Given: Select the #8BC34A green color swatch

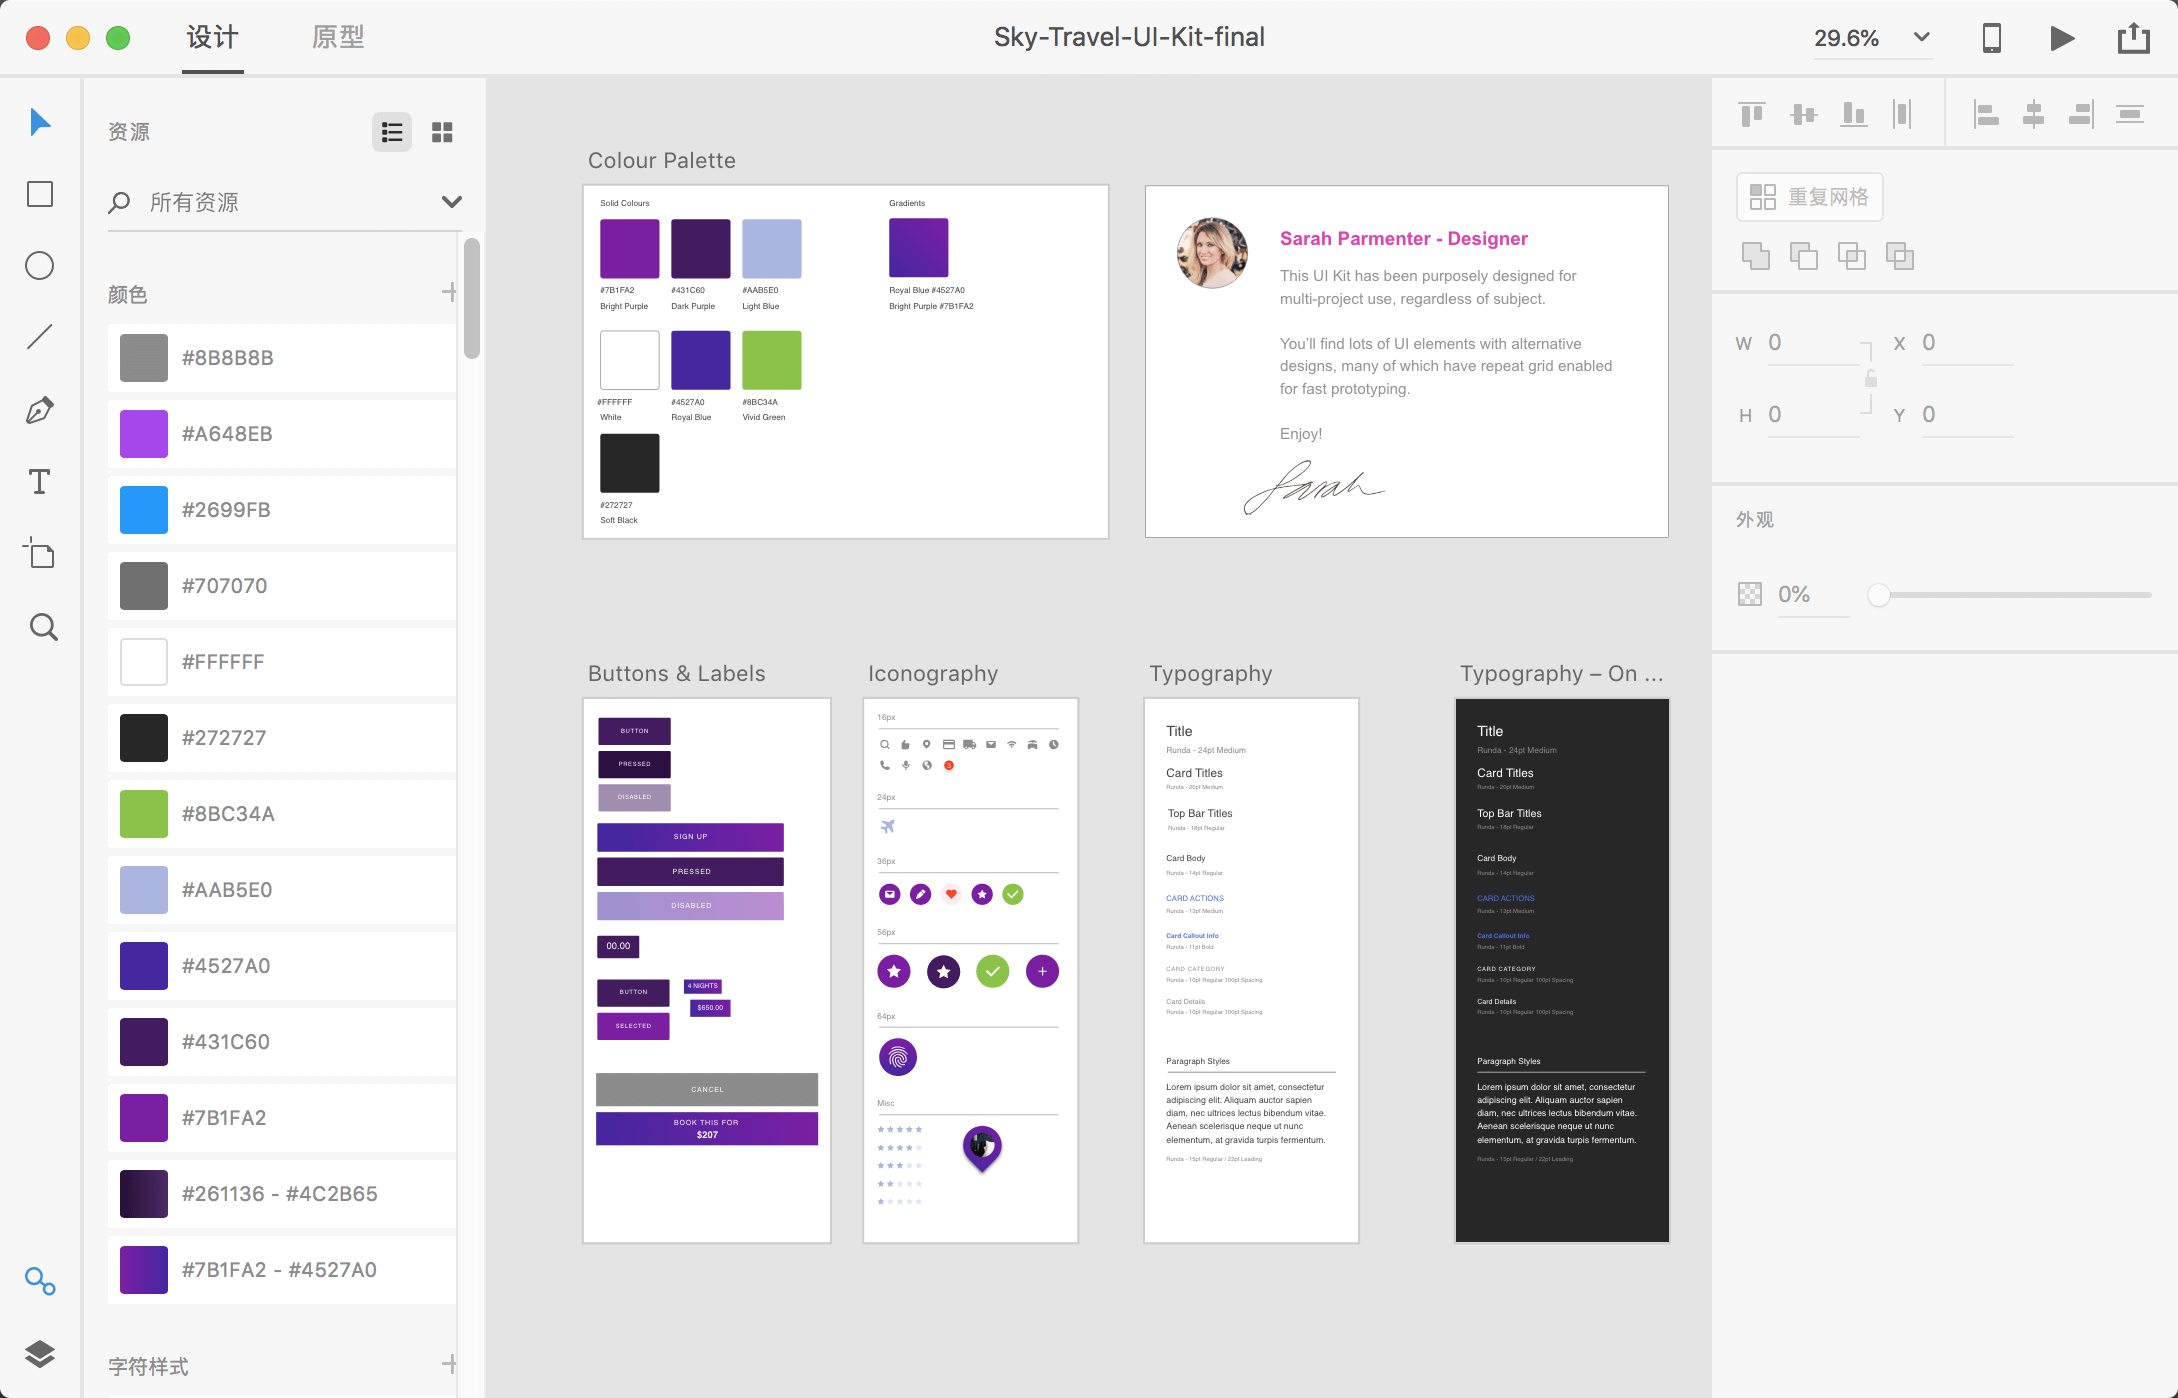Looking at the screenshot, I should coord(144,814).
